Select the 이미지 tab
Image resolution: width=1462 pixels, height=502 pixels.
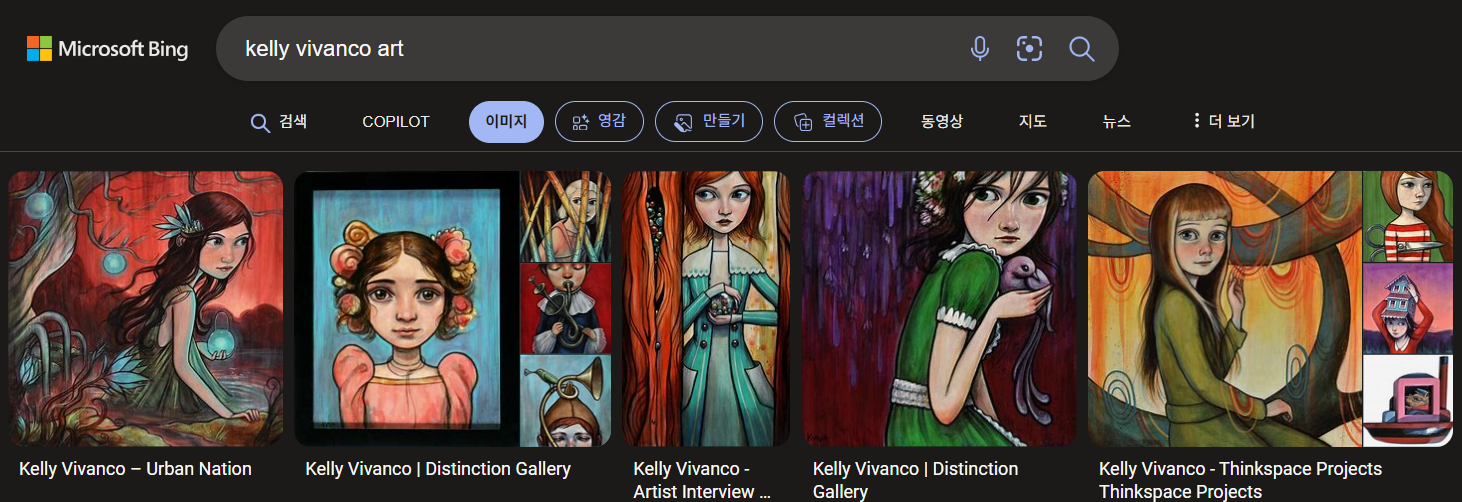[506, 122]
